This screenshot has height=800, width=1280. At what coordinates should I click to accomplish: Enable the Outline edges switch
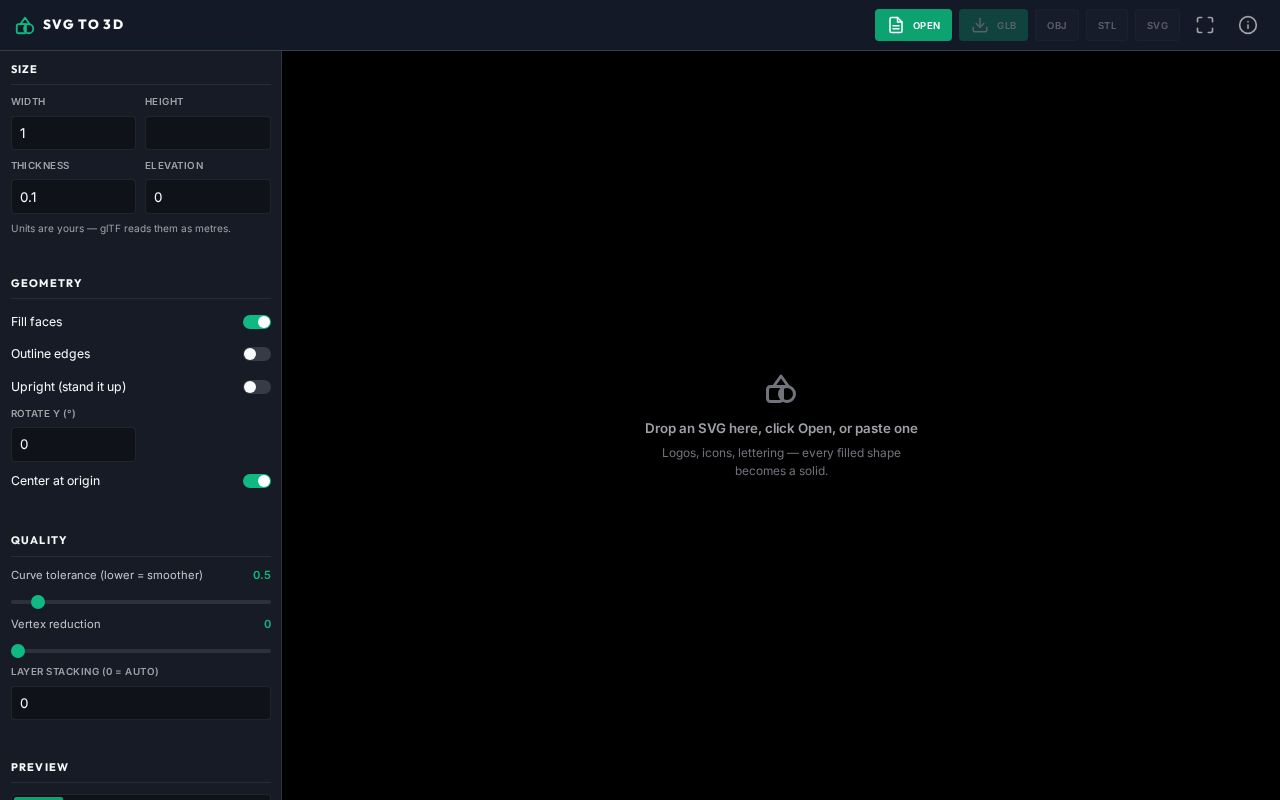pos(257,354)
